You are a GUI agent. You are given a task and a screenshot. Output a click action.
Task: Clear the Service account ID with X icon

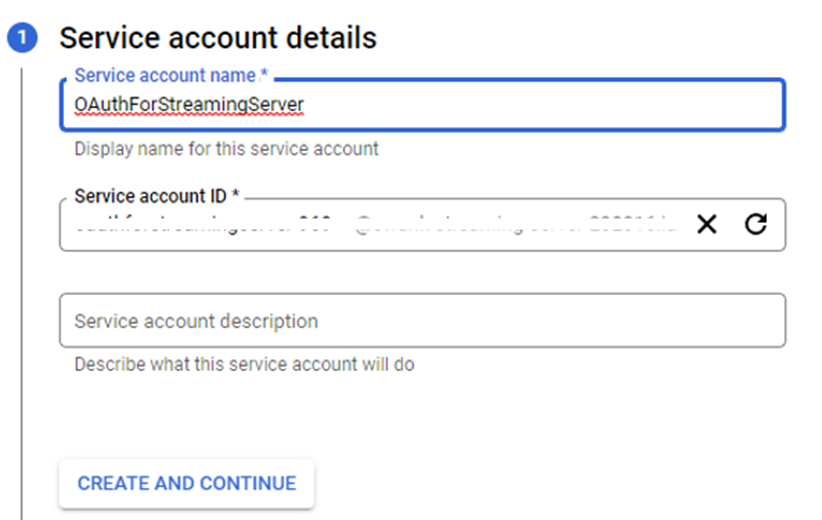[x=706, y=224]
